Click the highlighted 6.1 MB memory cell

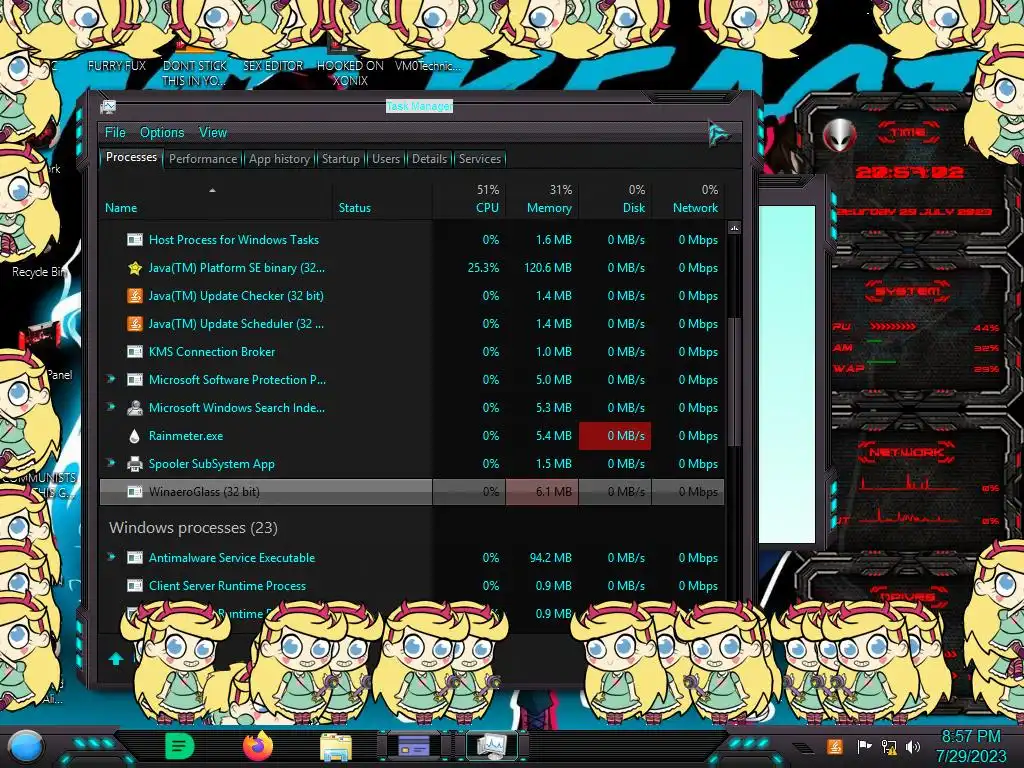[542, 492]
